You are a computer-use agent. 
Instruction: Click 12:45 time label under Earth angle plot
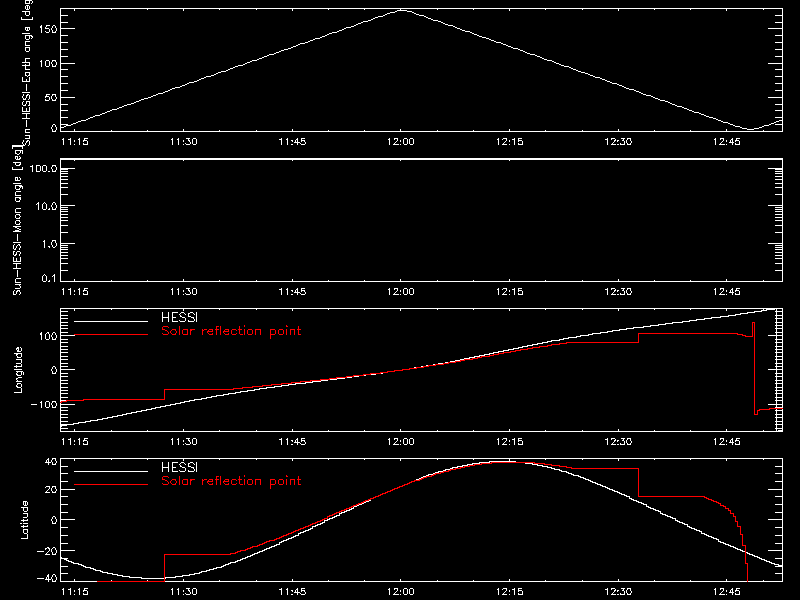click(x=727, y=141)
